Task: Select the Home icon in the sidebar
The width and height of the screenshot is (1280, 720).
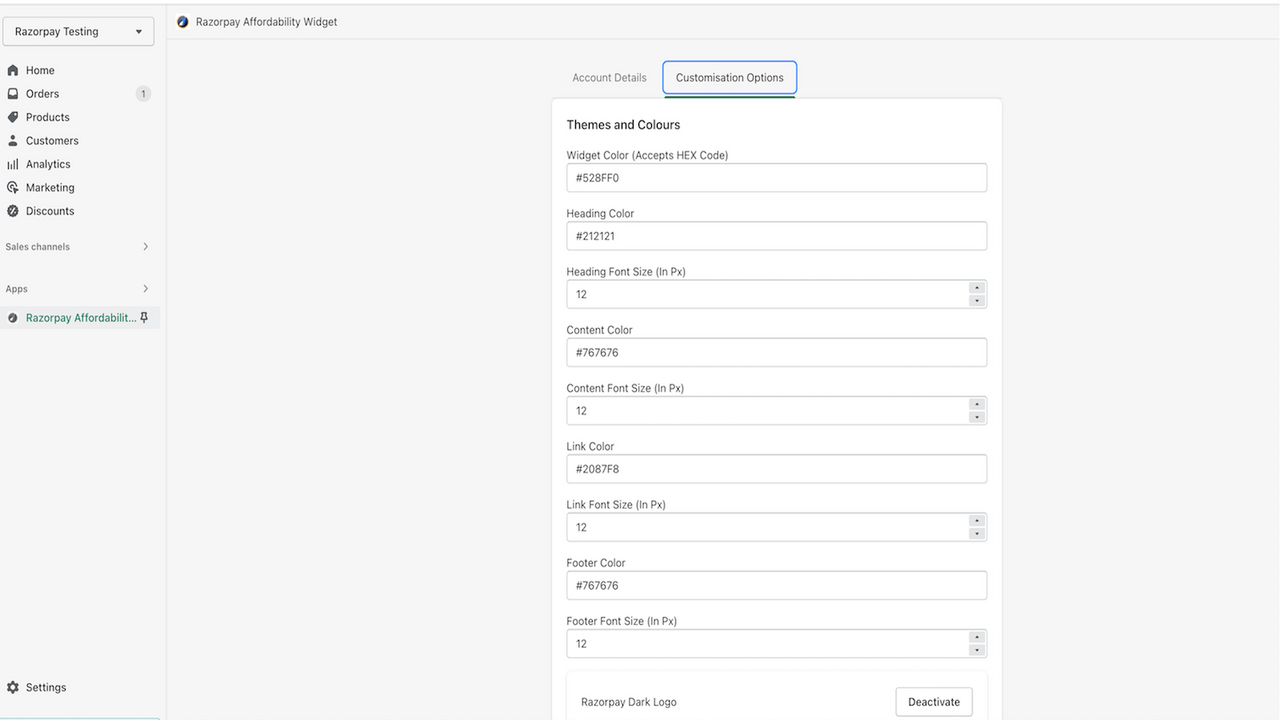Action: [x=12, y=70]
